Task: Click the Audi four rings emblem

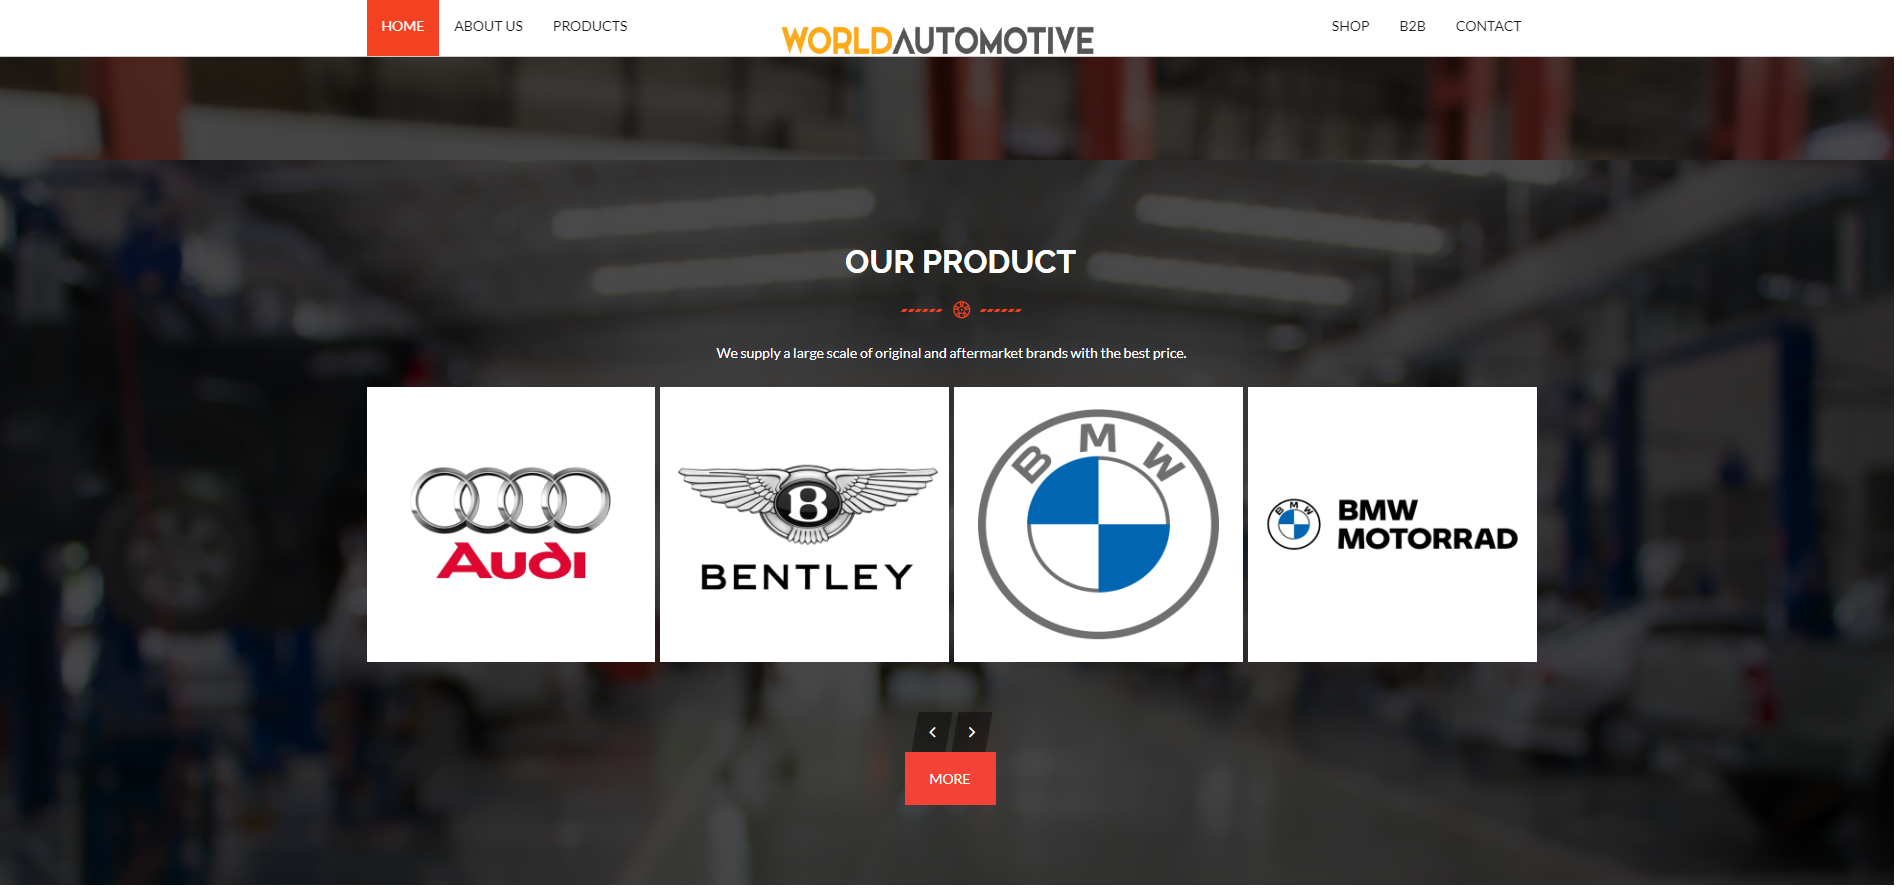Action: coord(511,499)
